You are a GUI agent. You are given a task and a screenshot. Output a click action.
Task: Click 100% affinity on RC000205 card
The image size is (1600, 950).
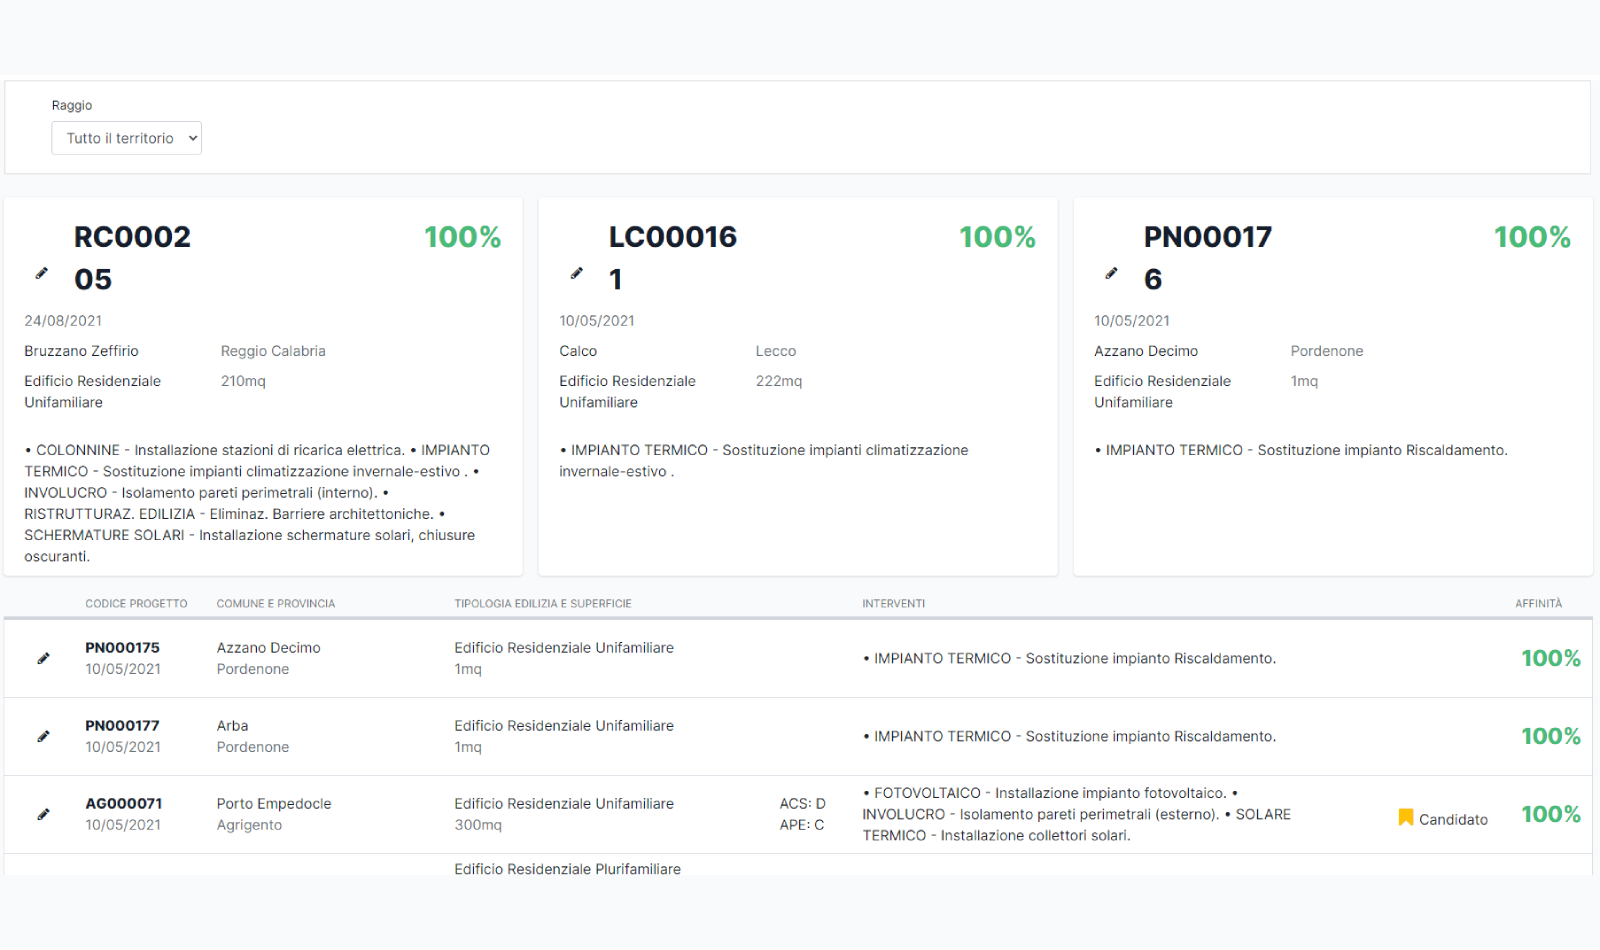tap(462, 237)
